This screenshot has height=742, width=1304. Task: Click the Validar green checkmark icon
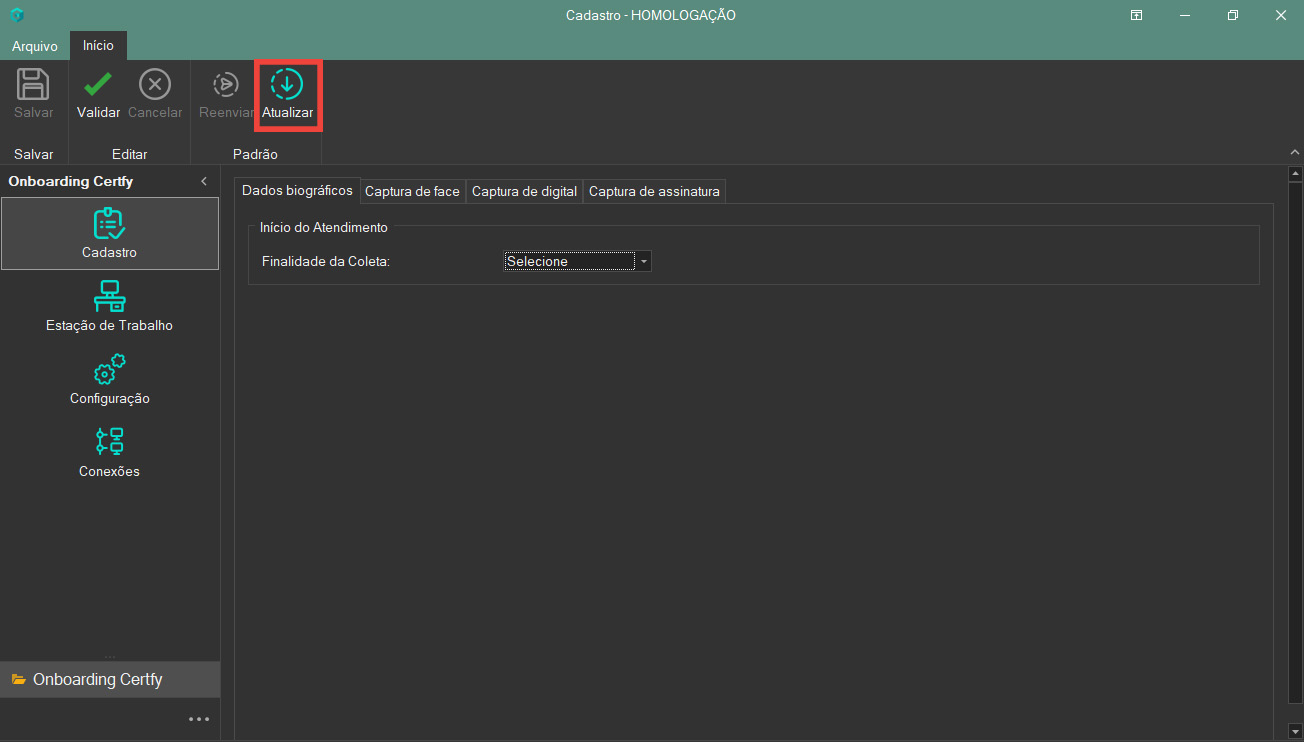[x=98, y=85]
